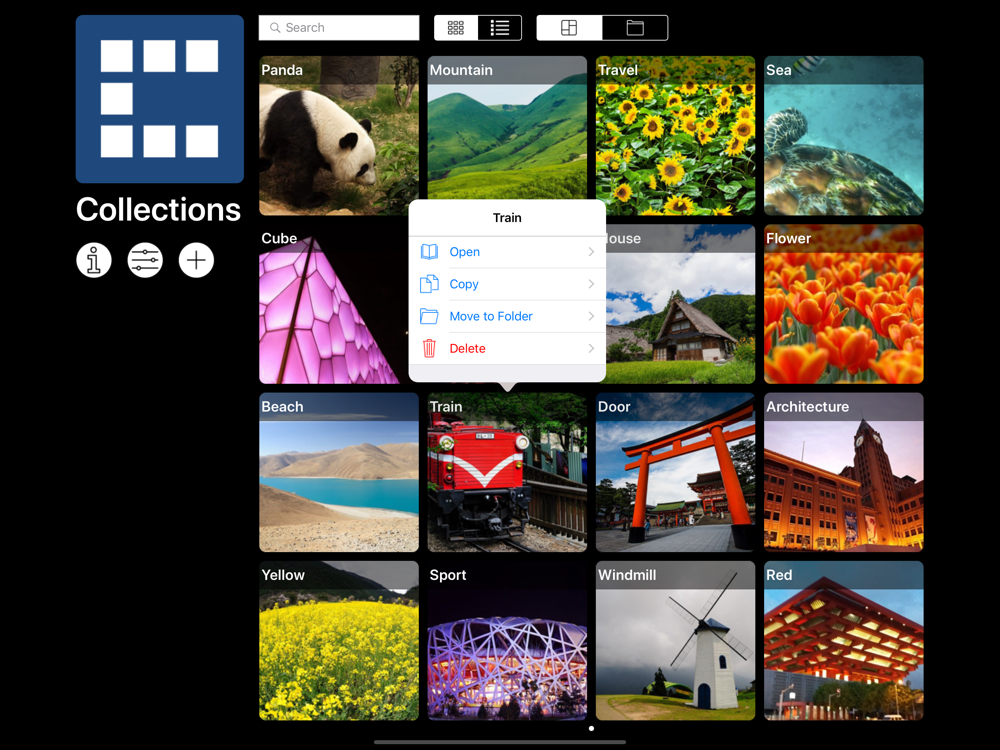Choose Open in Train menu
1000x750 pixels.
507,252
